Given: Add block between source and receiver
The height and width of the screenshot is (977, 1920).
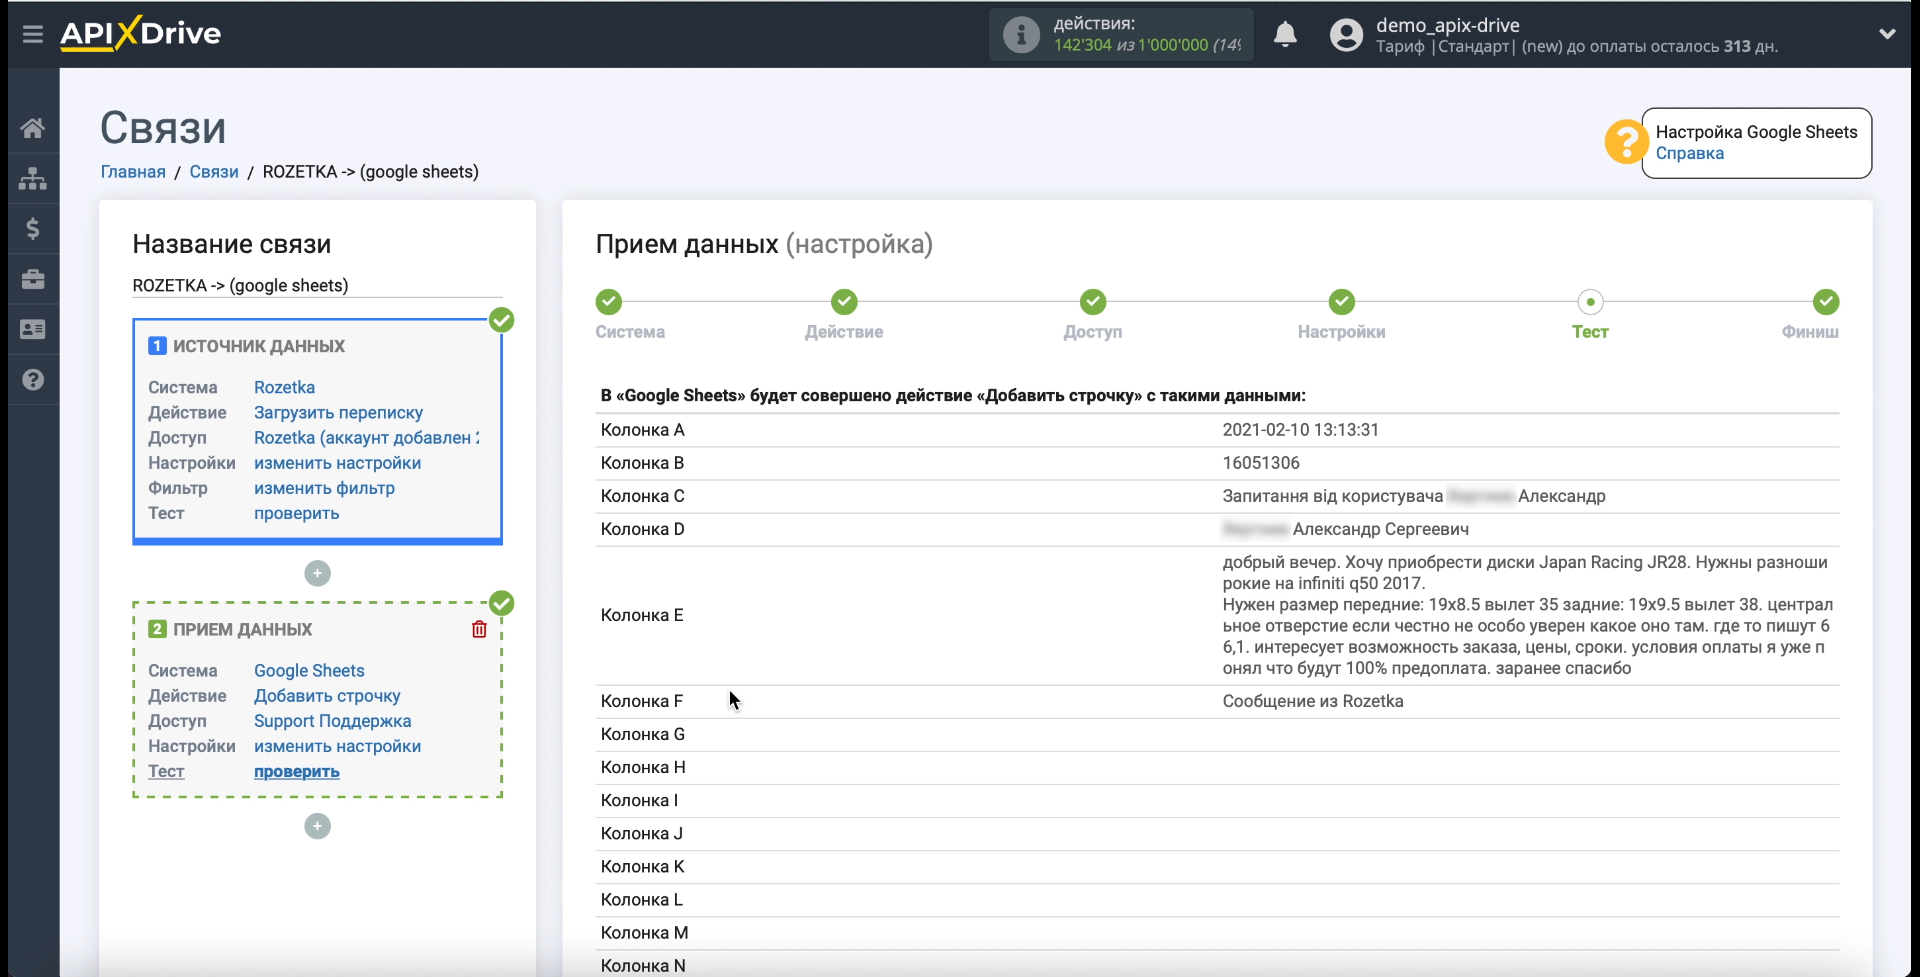Looking at the screenshot, I should (x=317, y=573).
